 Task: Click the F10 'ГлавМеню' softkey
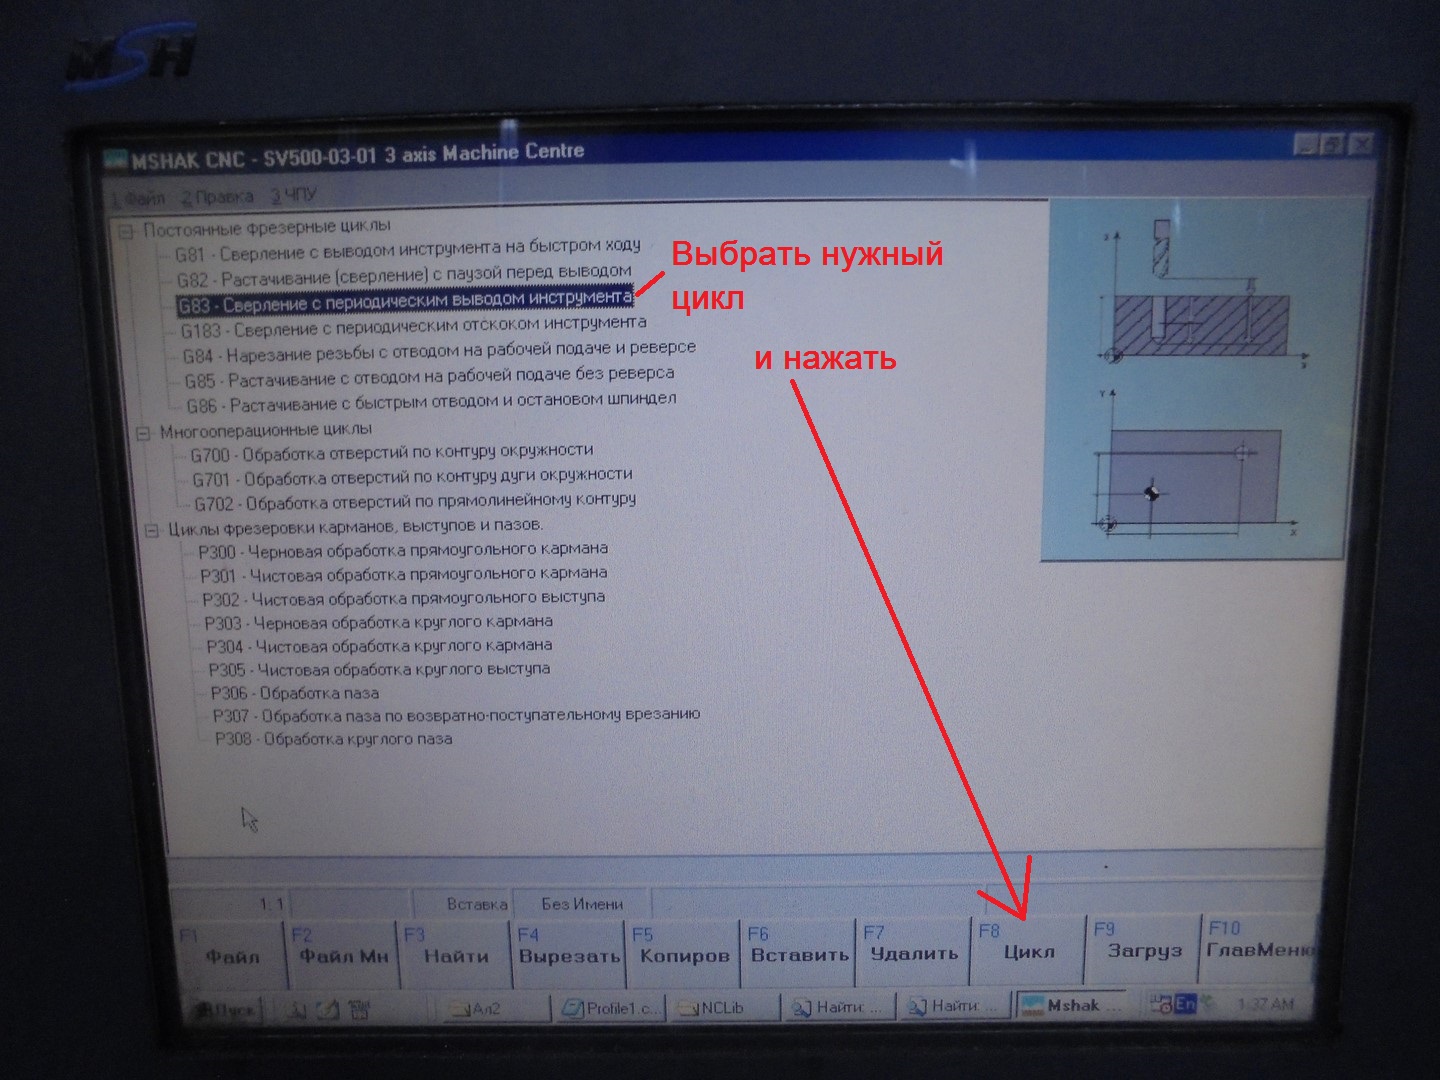tap(1259, 946)
